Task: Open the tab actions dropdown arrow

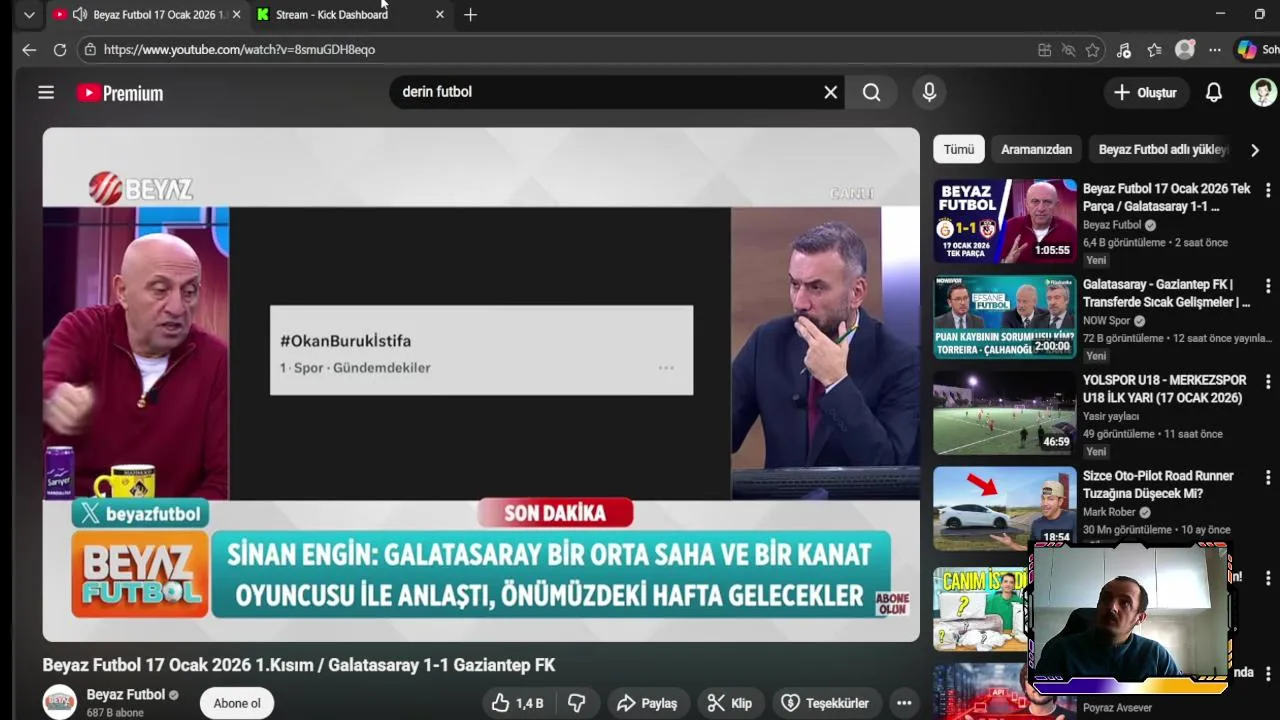Action: point(29,15)
